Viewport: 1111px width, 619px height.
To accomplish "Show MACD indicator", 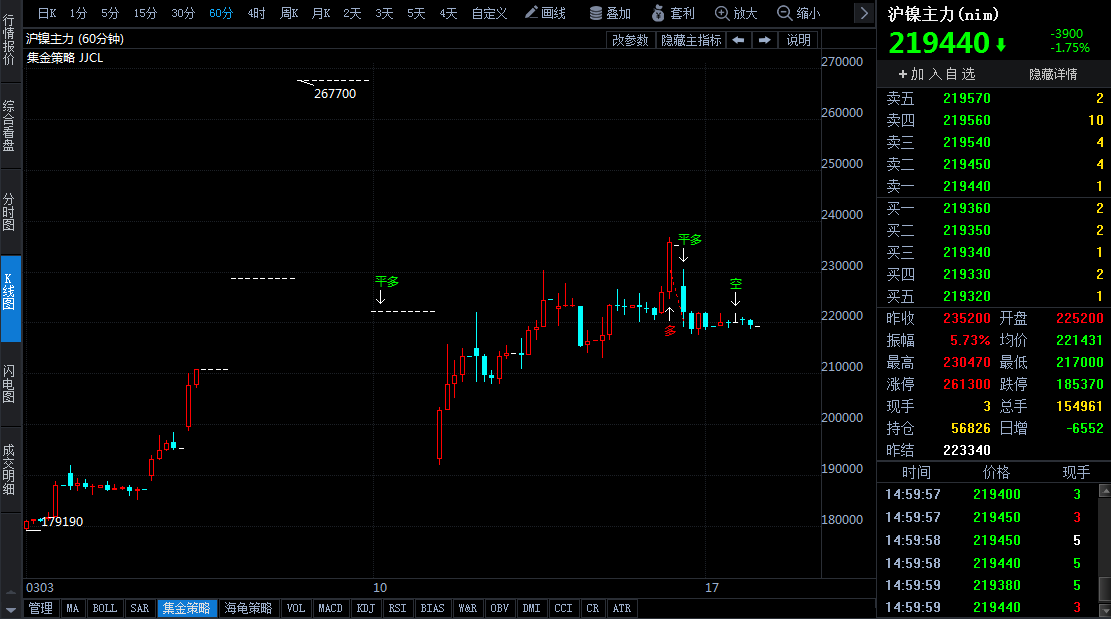I will (x=330, y=608).
